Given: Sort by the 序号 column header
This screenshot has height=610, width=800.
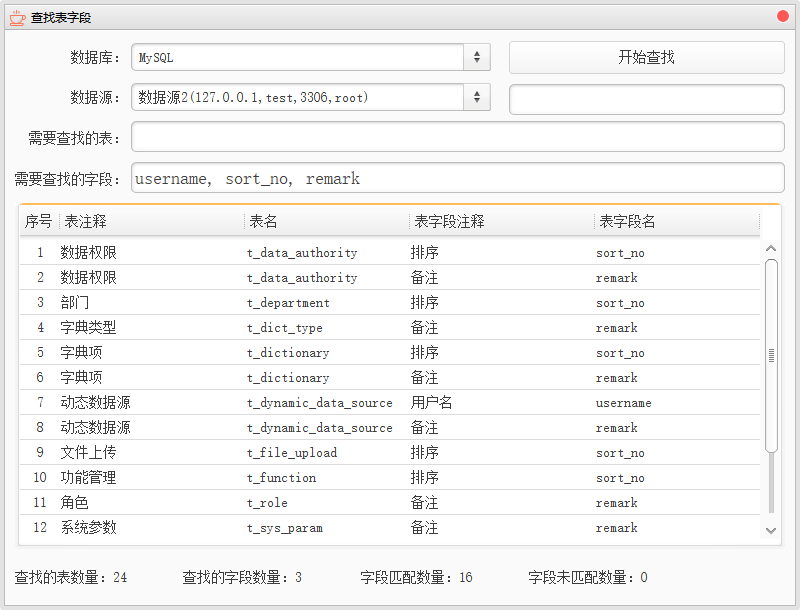Looking at the screenshot, I should [39, 221].
